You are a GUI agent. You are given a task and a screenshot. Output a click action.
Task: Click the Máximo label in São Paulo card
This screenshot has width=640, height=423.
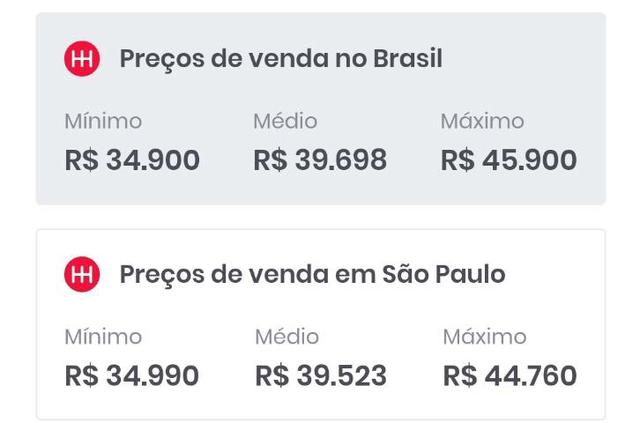coord(485,337)
